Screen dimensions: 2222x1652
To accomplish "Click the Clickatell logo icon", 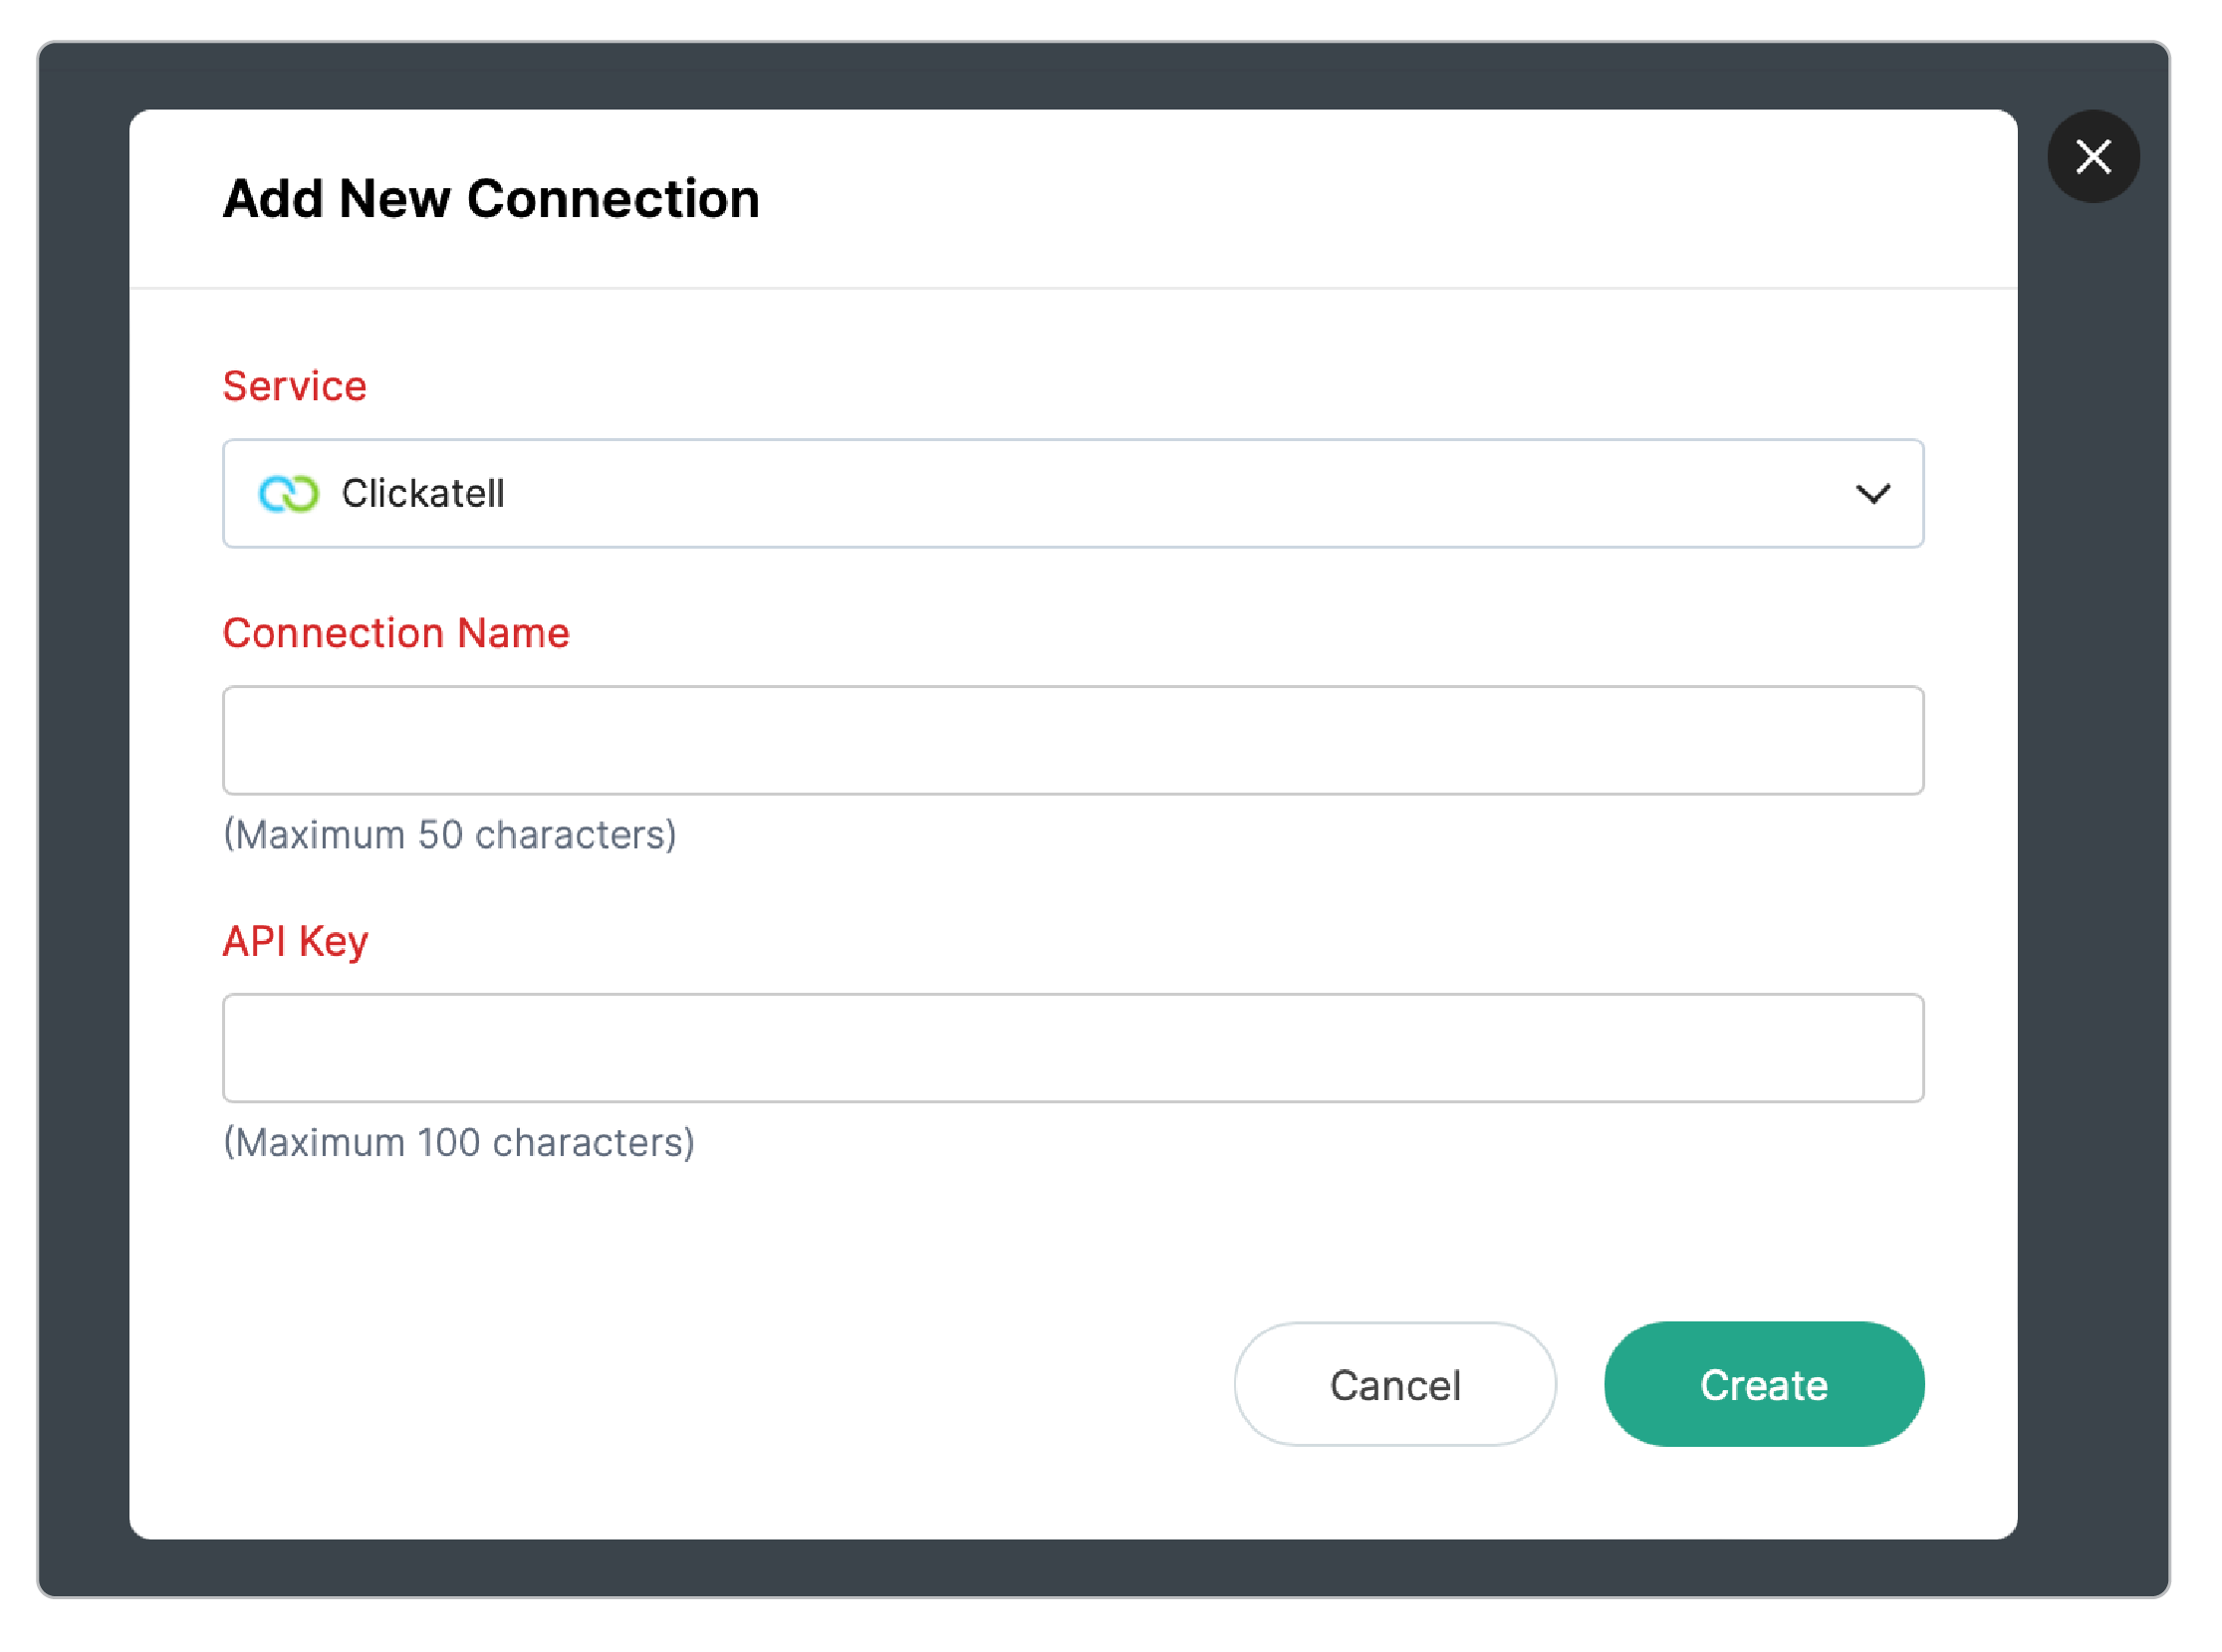I will (288, 494).
